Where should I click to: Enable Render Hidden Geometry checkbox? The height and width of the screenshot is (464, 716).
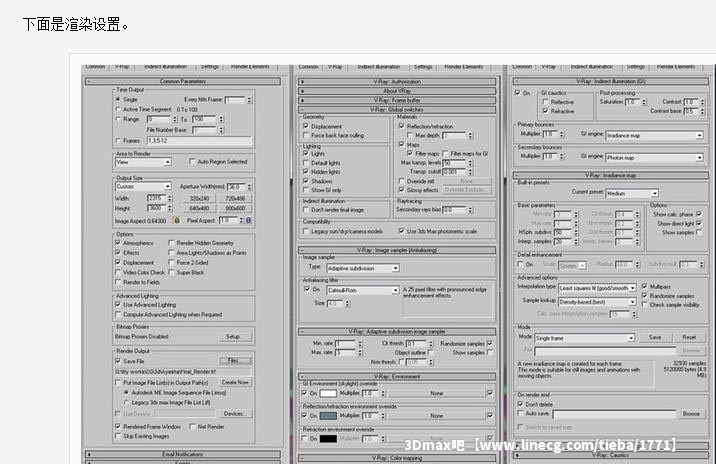pyautogui.click(x=171, y=243)
